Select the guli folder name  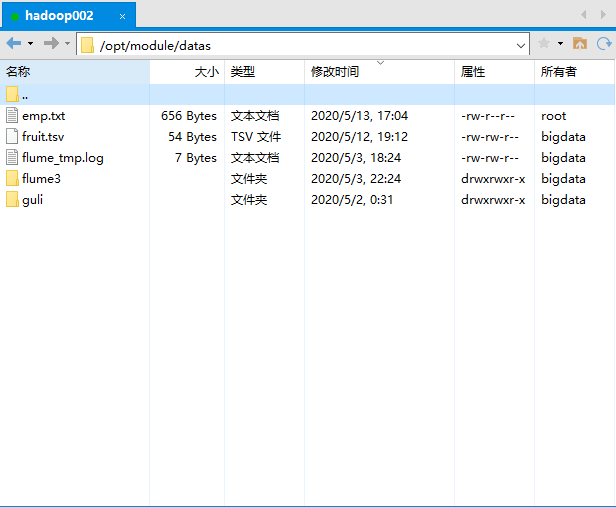(x=32, y=200)
